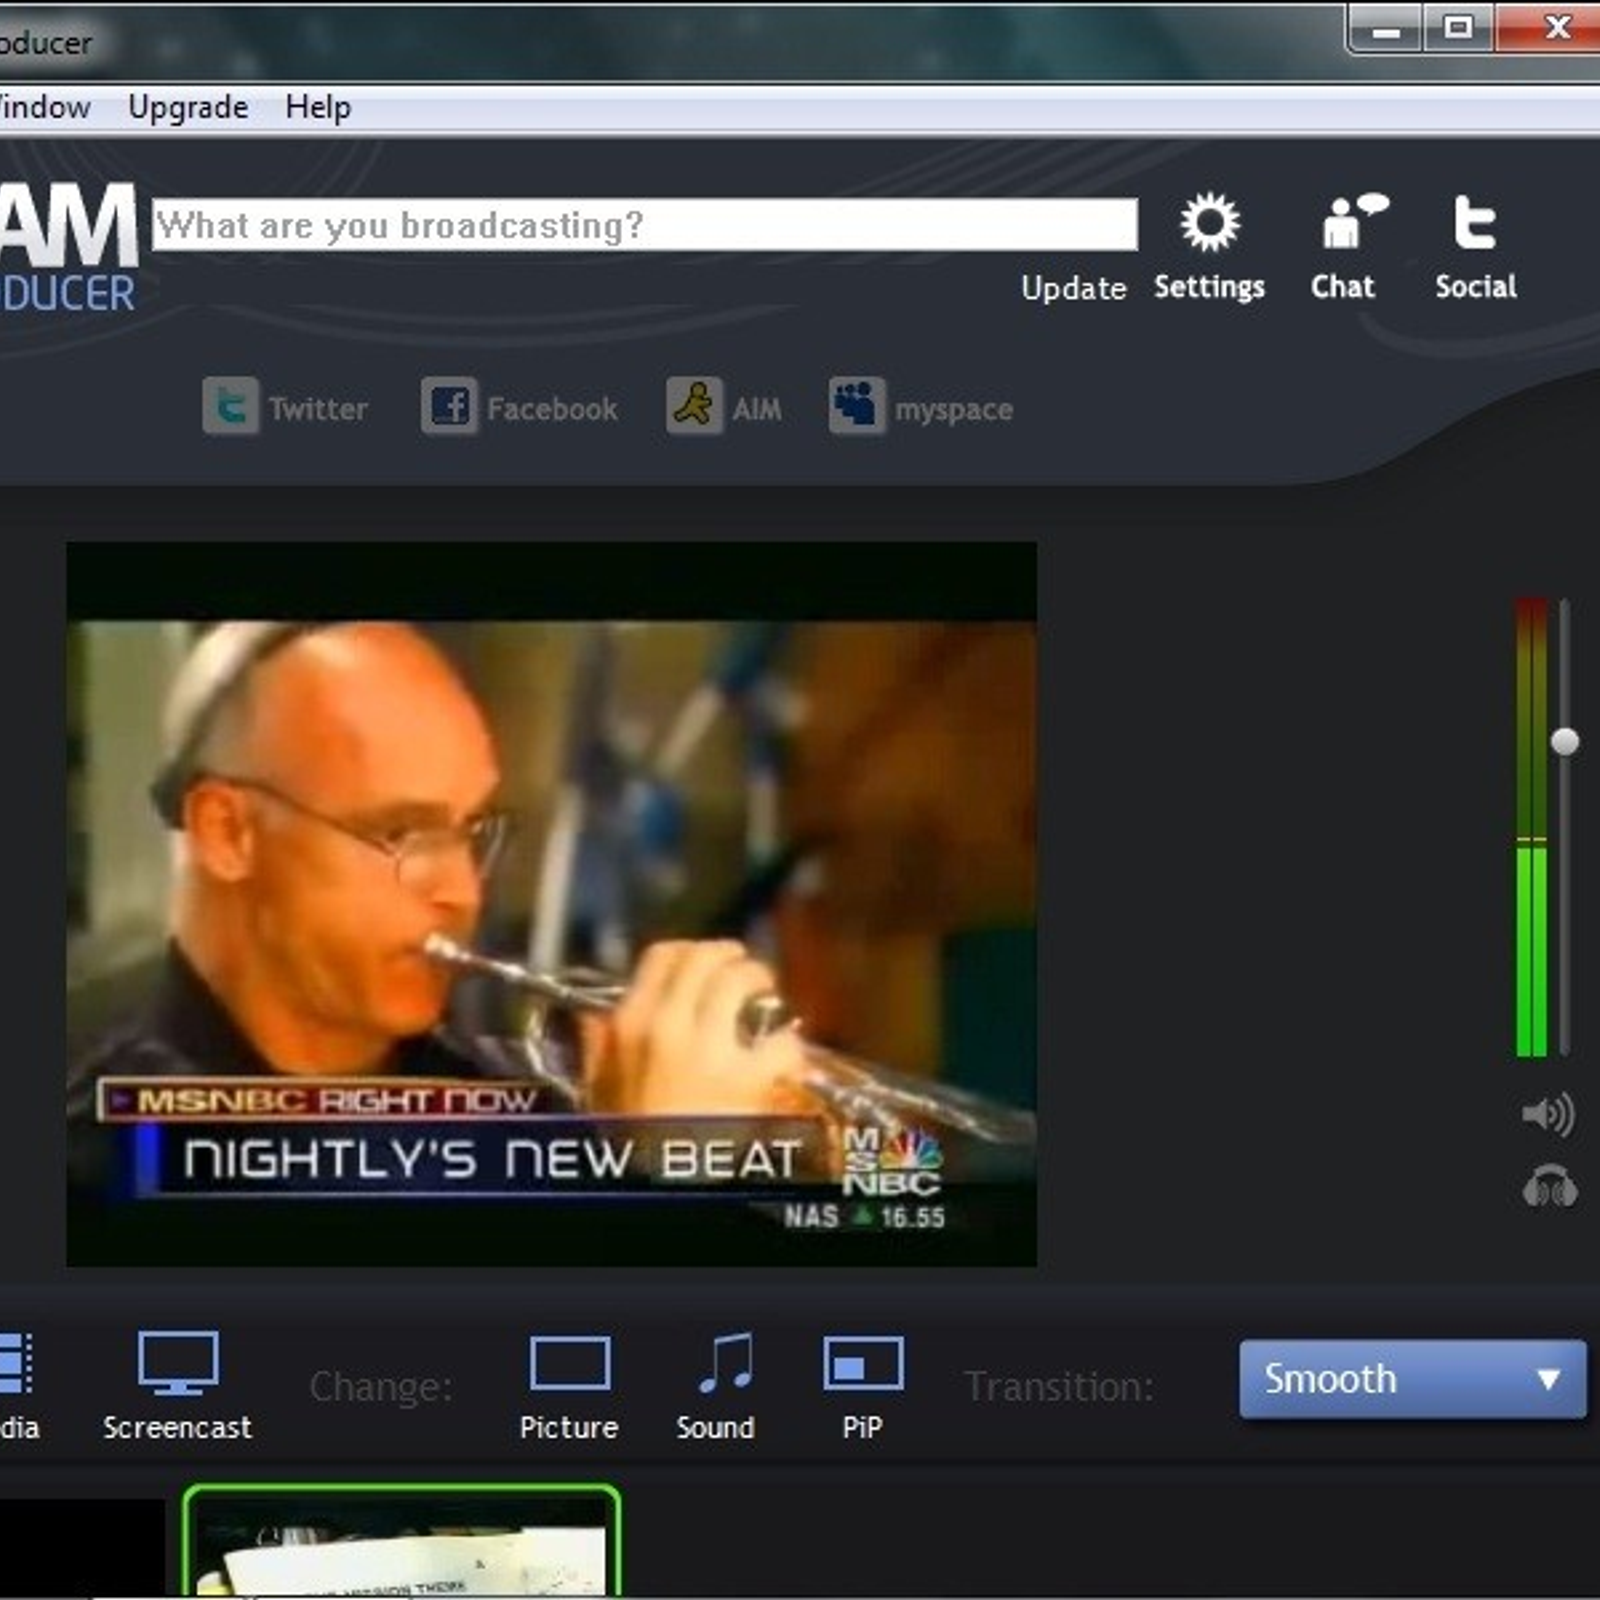Click the live video preview

(551, 904)
